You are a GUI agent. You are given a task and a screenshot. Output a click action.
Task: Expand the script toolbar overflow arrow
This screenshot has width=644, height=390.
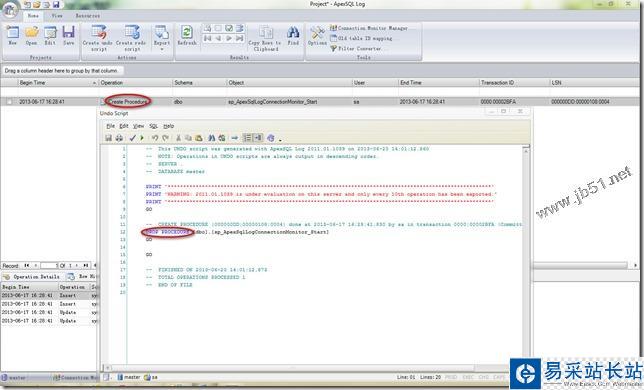tap(281, 140)
